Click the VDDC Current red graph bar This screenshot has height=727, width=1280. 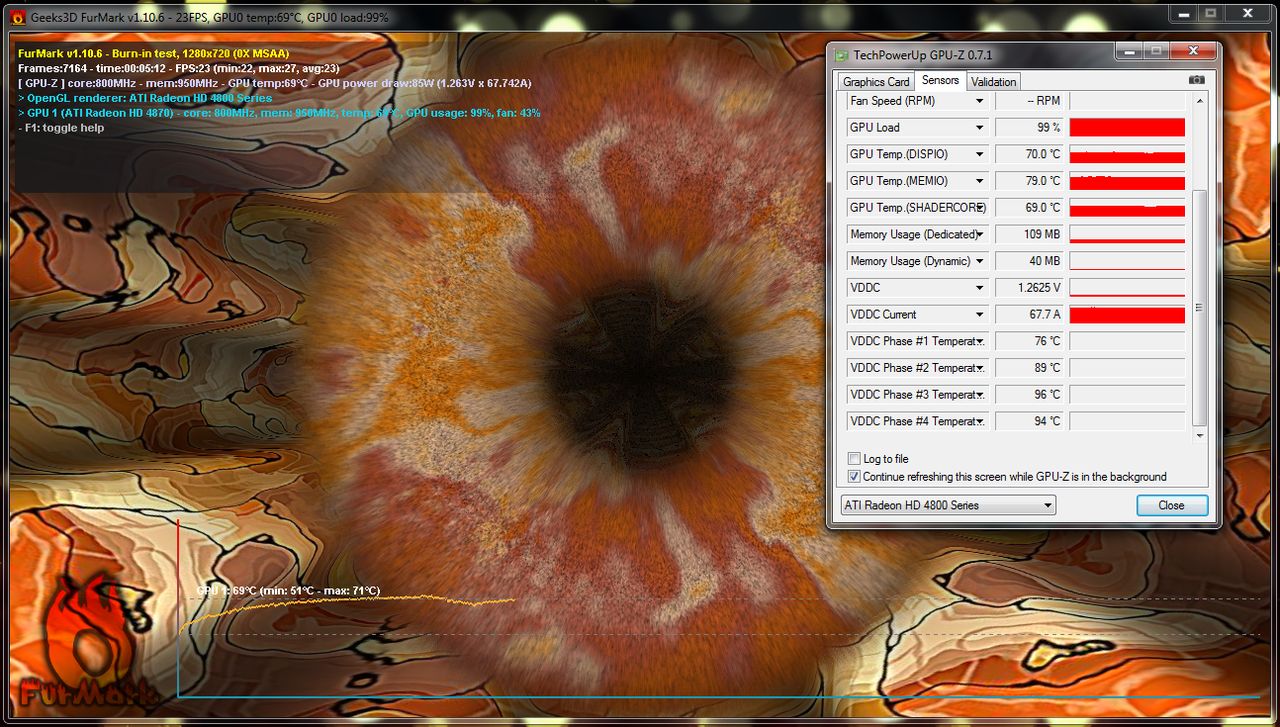pos(1127,315)
